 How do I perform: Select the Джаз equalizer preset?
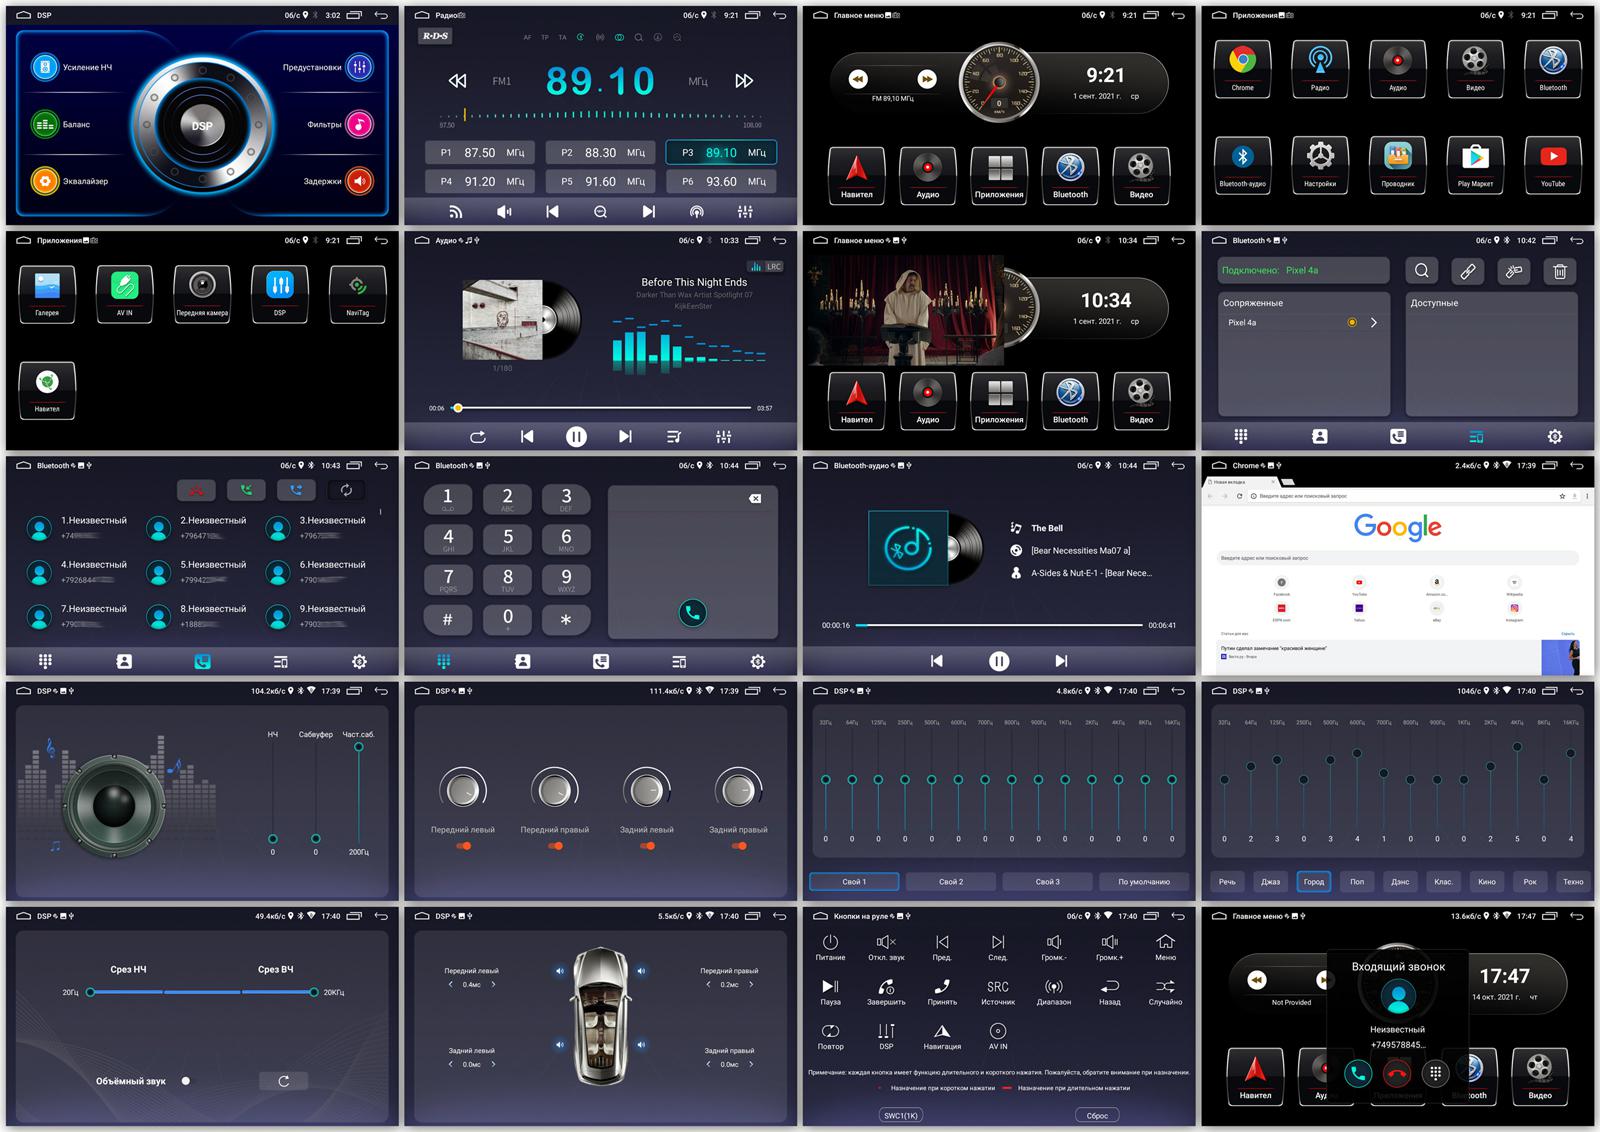click(x=1270, y=882)
